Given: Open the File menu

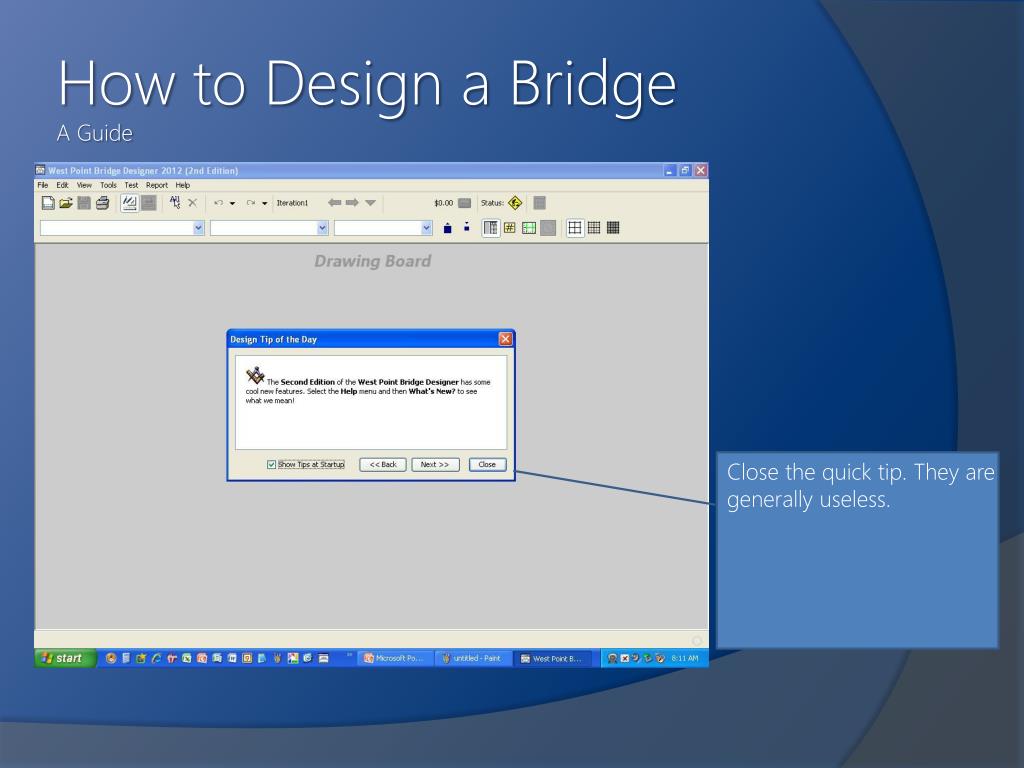Looking at the screenshot, I should (42, 185).
